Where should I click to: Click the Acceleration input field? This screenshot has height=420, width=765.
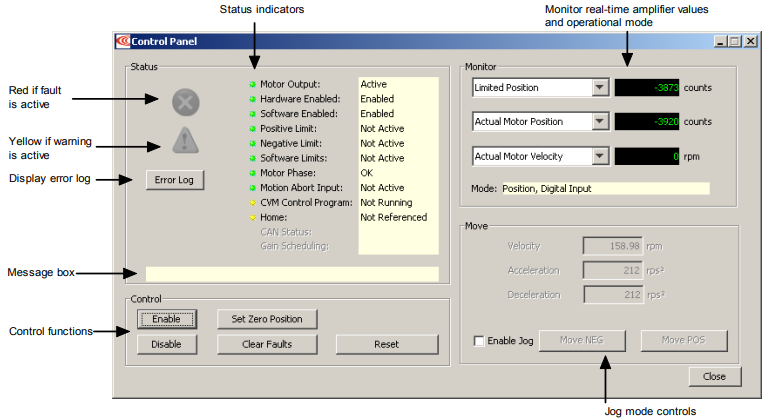tap(613, 270)
